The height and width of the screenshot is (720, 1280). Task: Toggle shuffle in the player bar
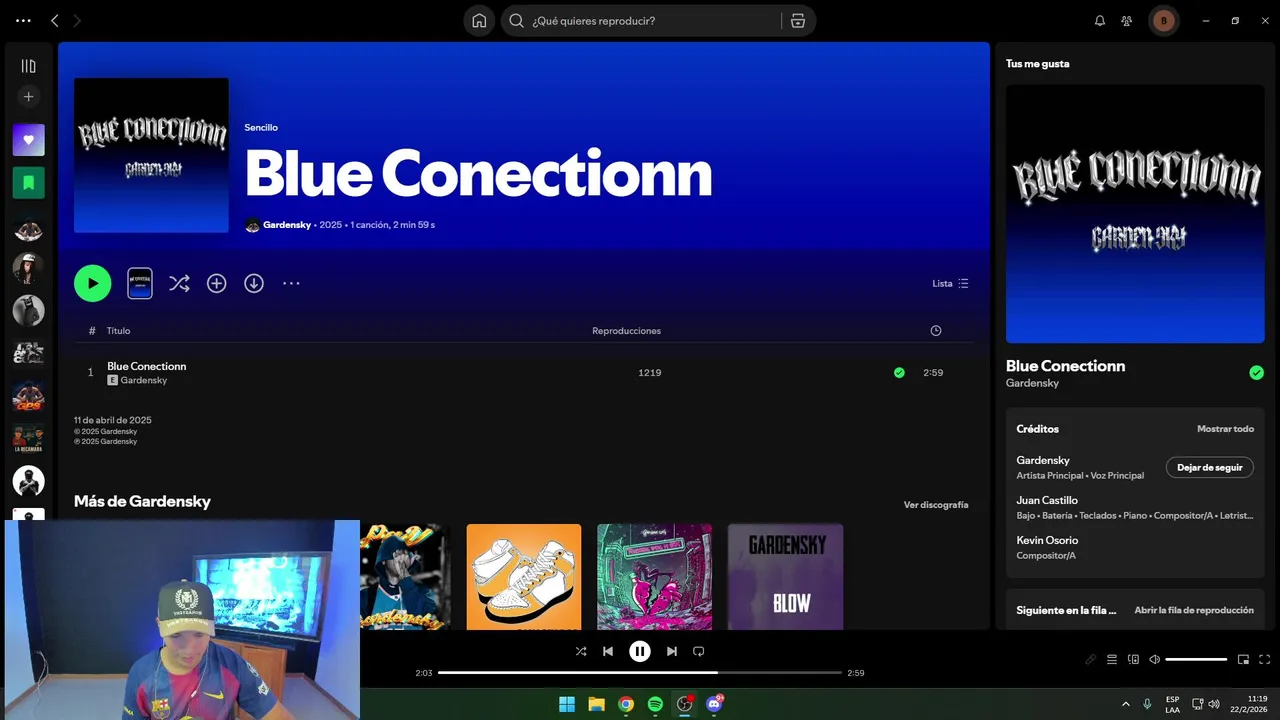tap(581, 651)
